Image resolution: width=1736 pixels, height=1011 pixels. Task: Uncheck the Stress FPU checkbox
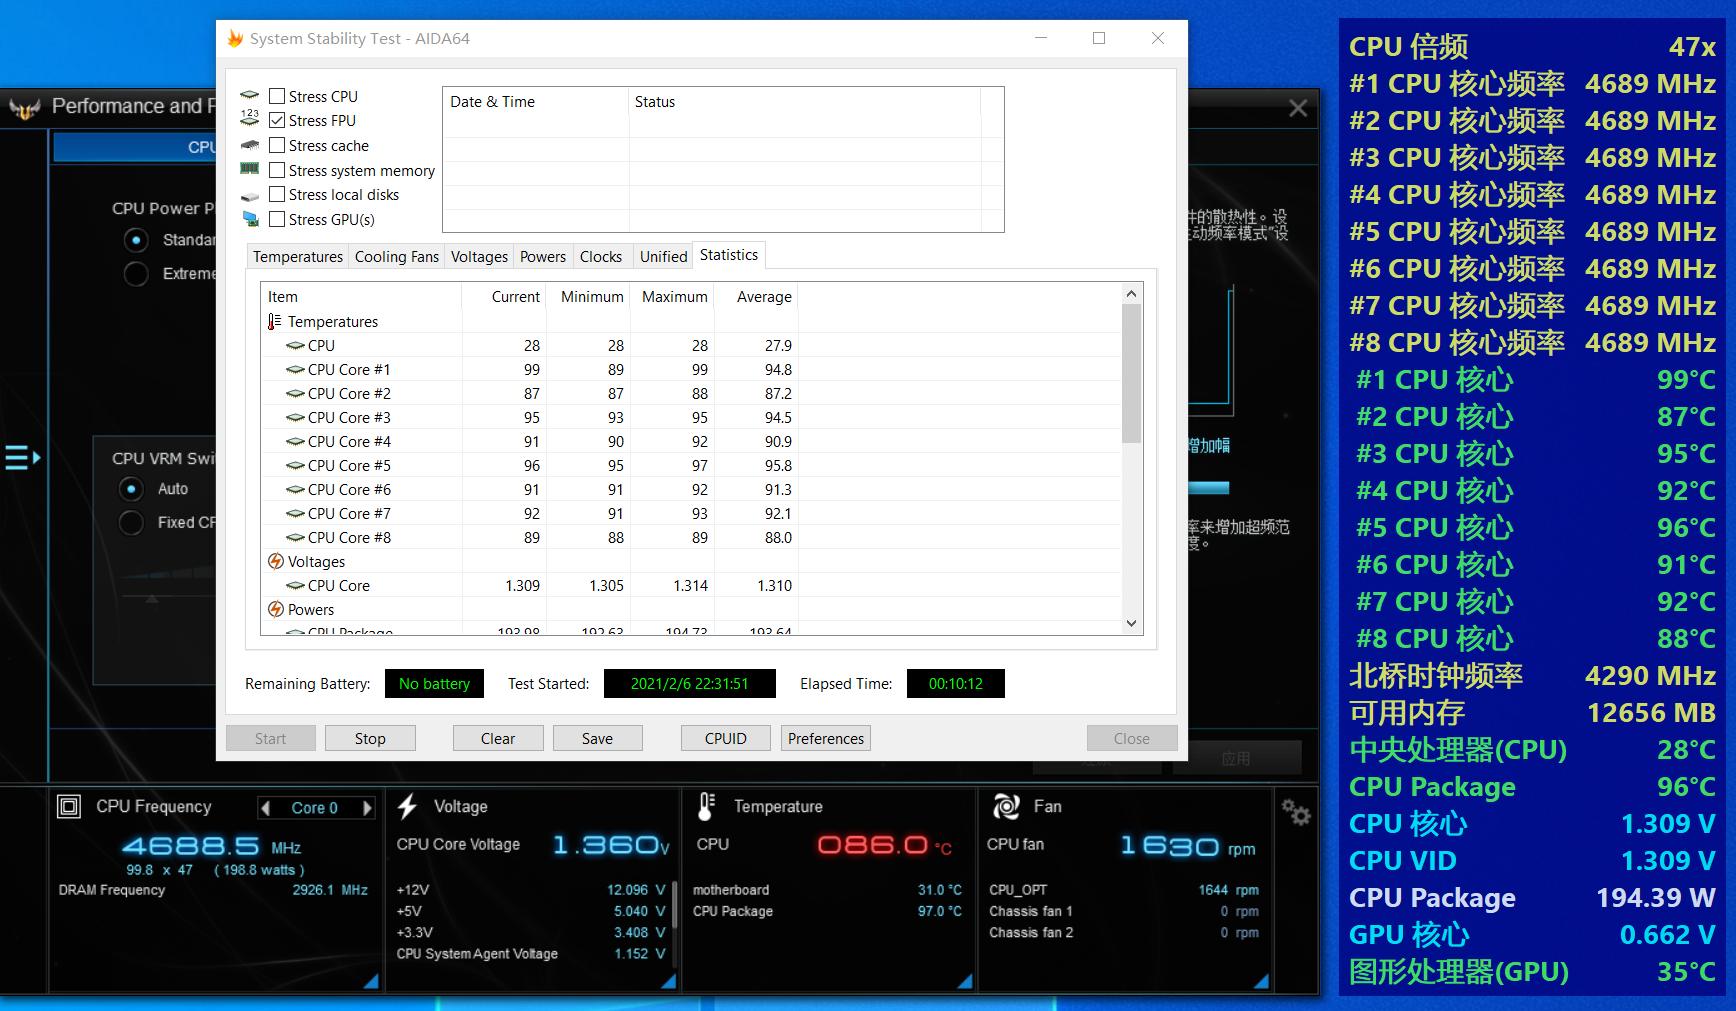point(277,121)
